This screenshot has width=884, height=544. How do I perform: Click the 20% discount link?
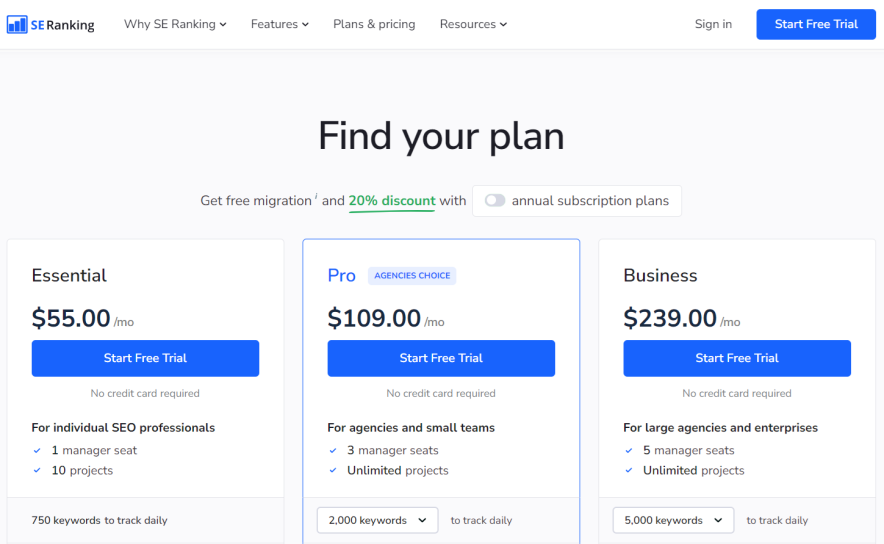coord(392,201)
